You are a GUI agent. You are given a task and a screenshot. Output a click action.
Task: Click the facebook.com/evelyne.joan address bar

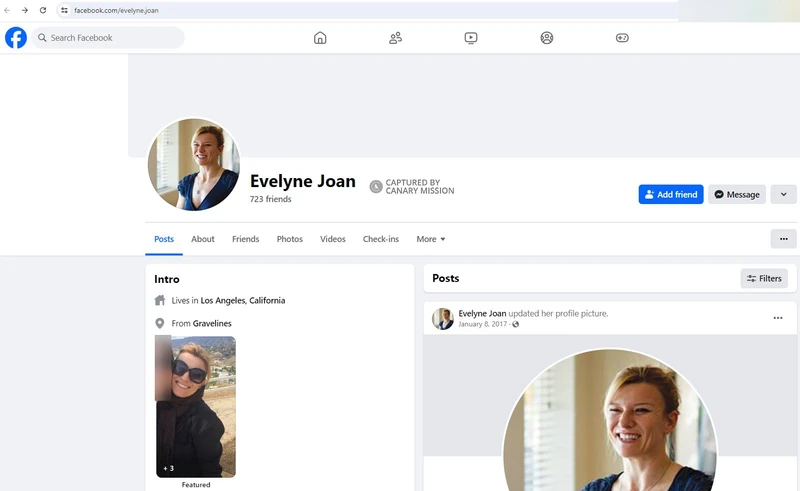pos(367,10)
